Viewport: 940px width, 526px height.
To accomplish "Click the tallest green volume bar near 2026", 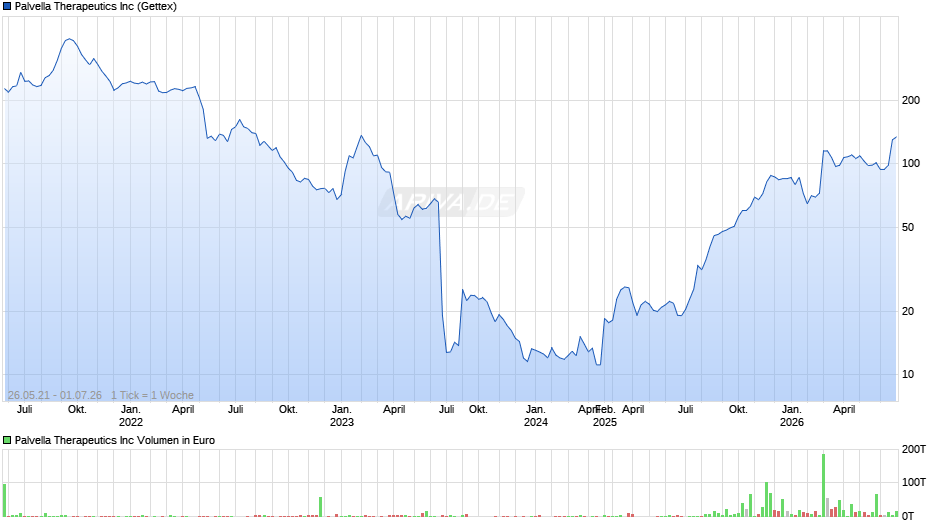I will [x=824, y=485].
